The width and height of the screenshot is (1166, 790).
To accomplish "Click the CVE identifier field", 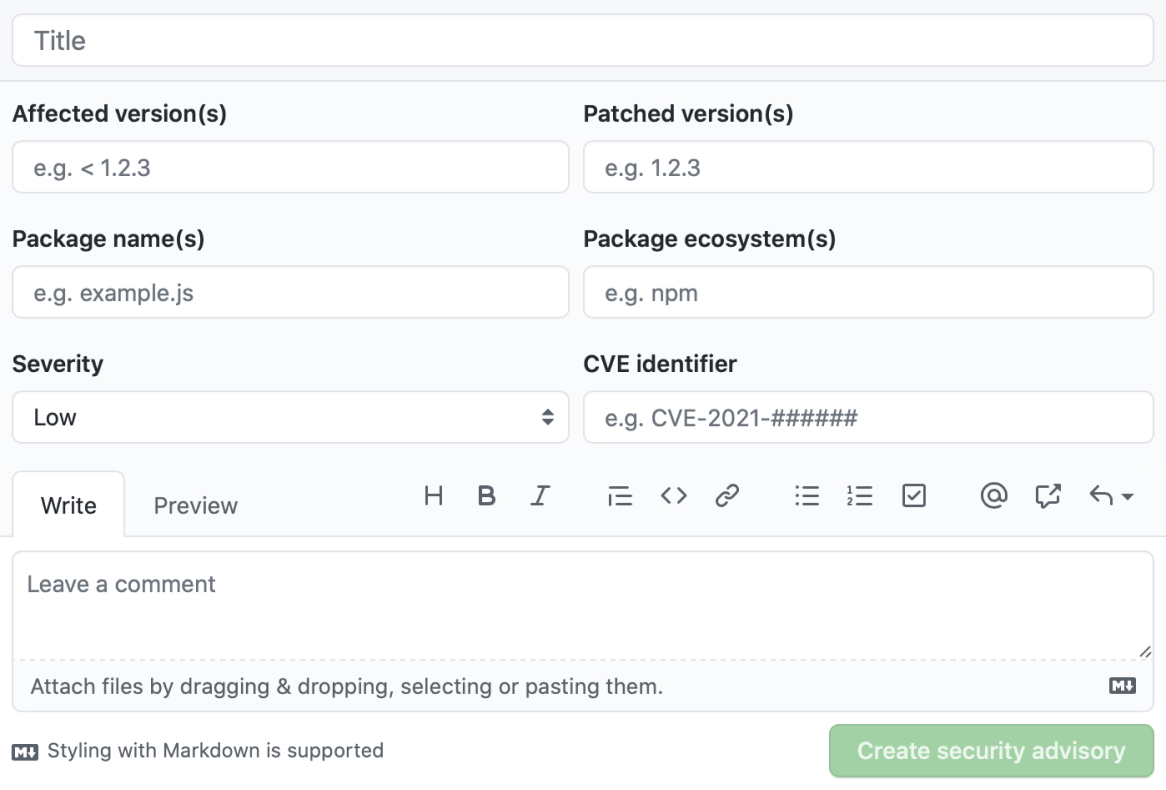I will (x=868, y=417).
